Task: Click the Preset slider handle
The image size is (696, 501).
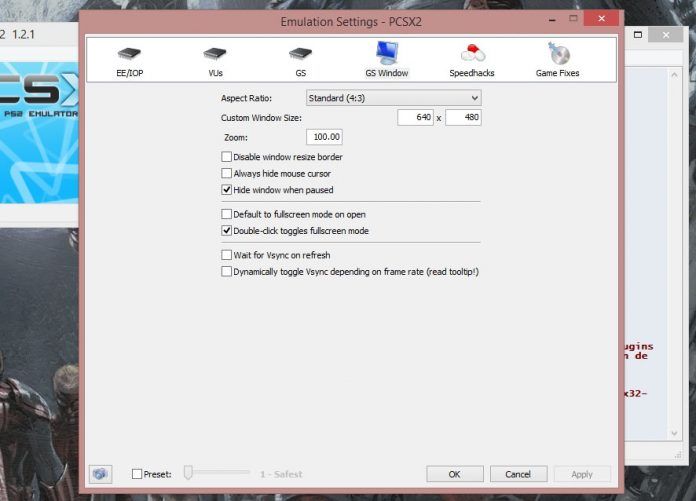Action: (188, 473)
